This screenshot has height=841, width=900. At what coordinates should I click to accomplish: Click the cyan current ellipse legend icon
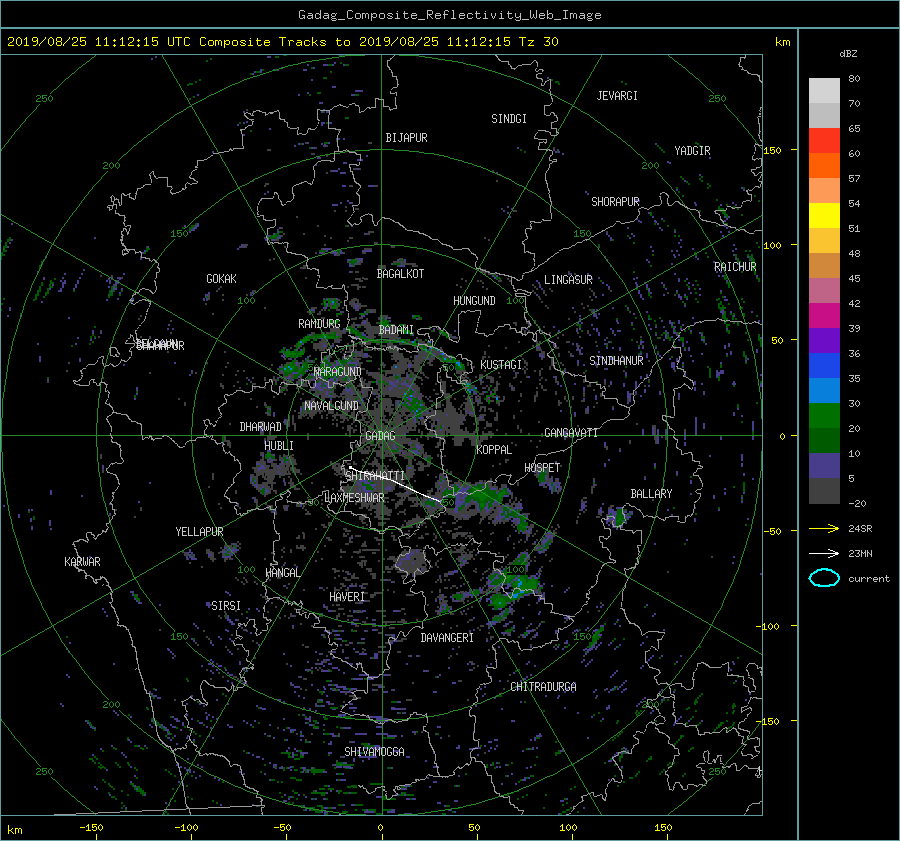[824, 578]
